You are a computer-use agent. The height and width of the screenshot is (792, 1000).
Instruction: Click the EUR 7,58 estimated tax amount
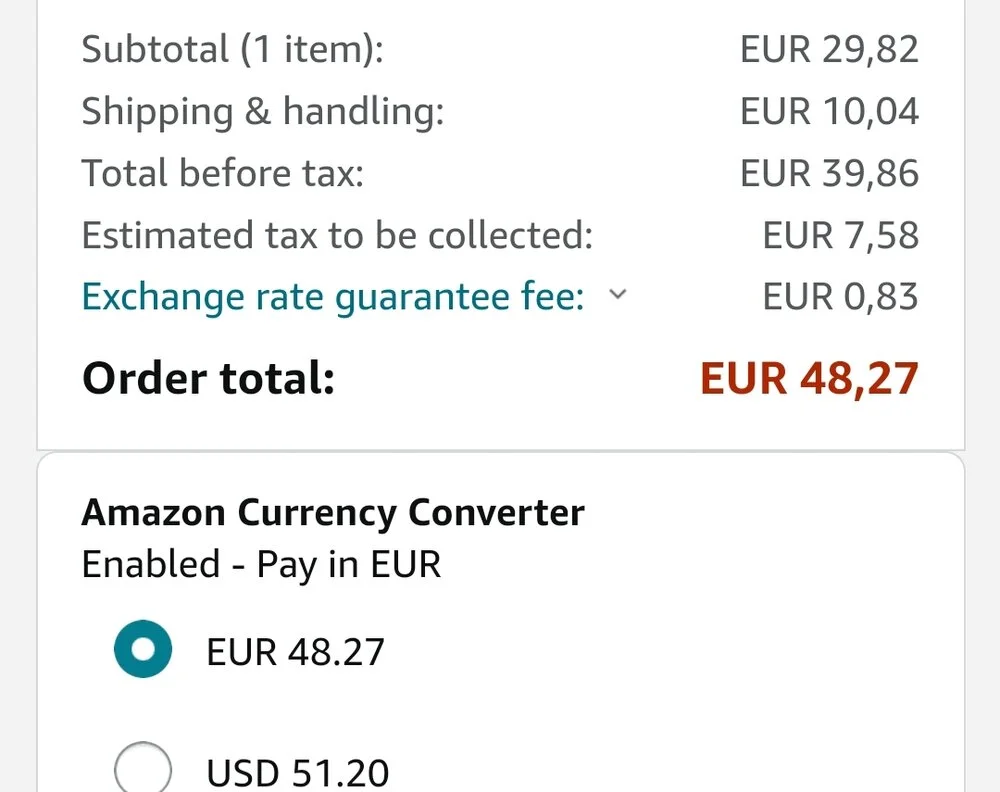(x=840, y=235)
